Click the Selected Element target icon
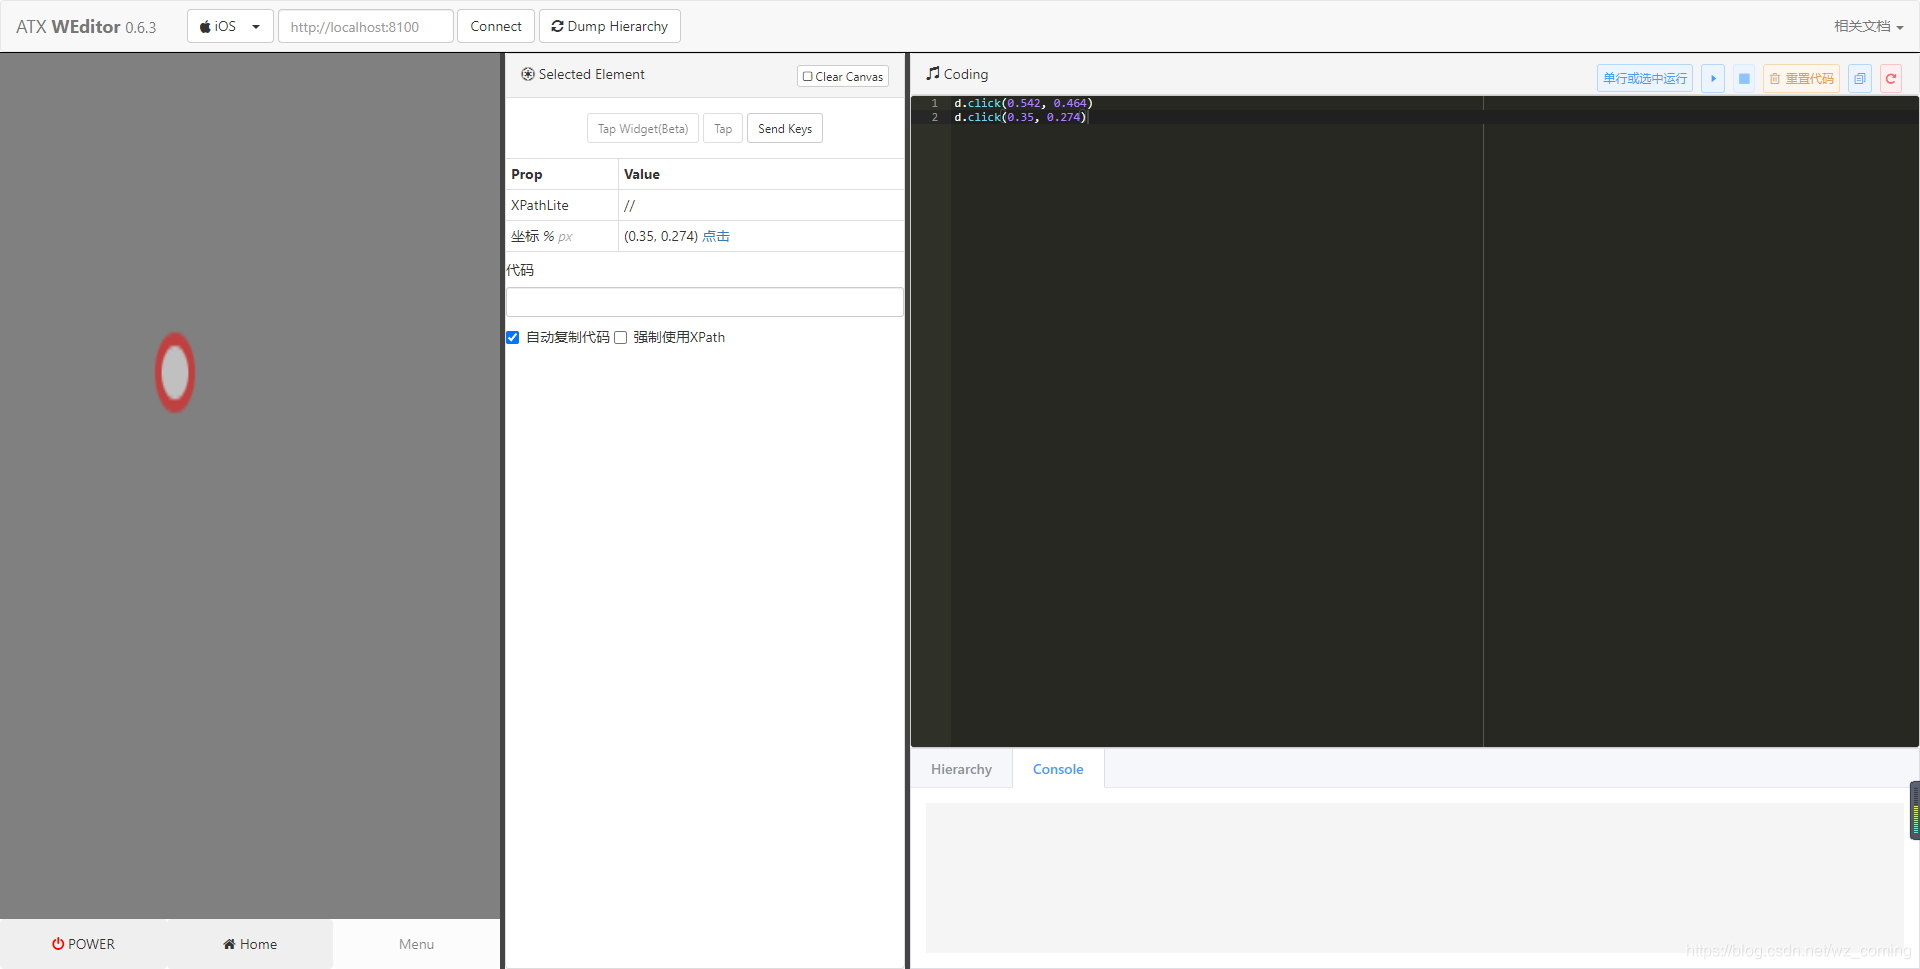 (528, 74)
